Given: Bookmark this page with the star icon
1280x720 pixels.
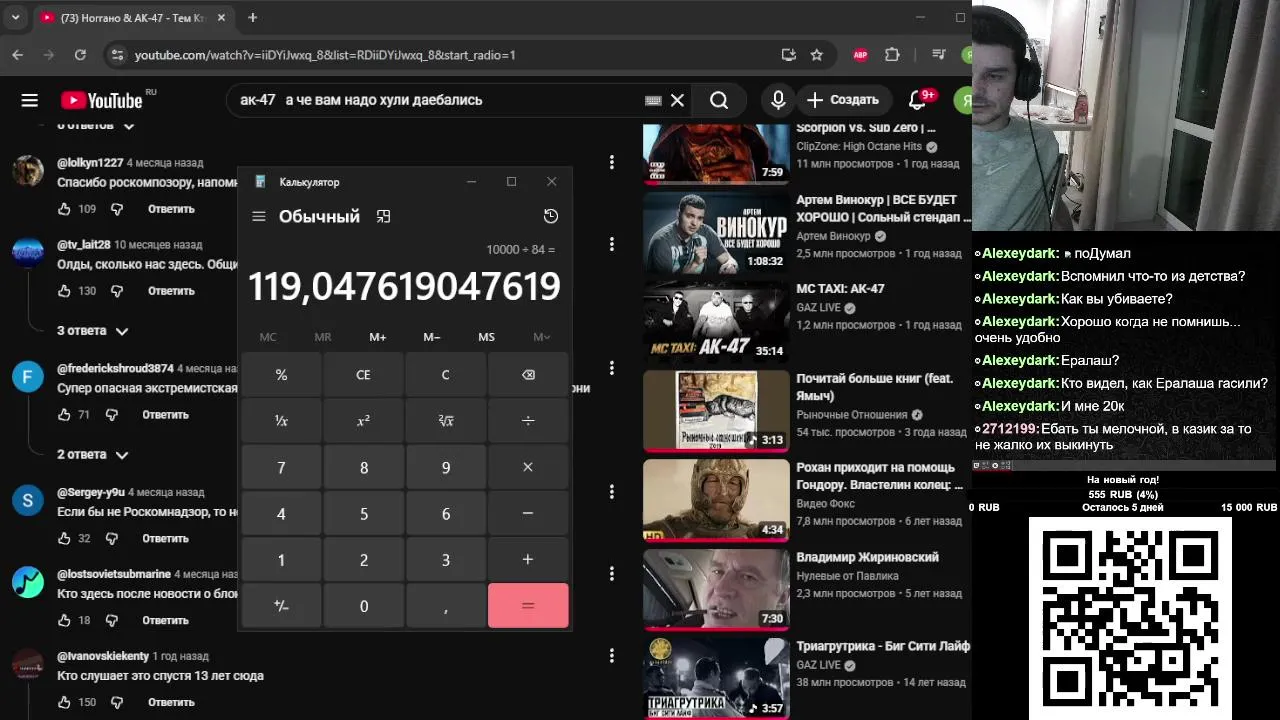Looking at the screenshot, I should pos(817,55).
